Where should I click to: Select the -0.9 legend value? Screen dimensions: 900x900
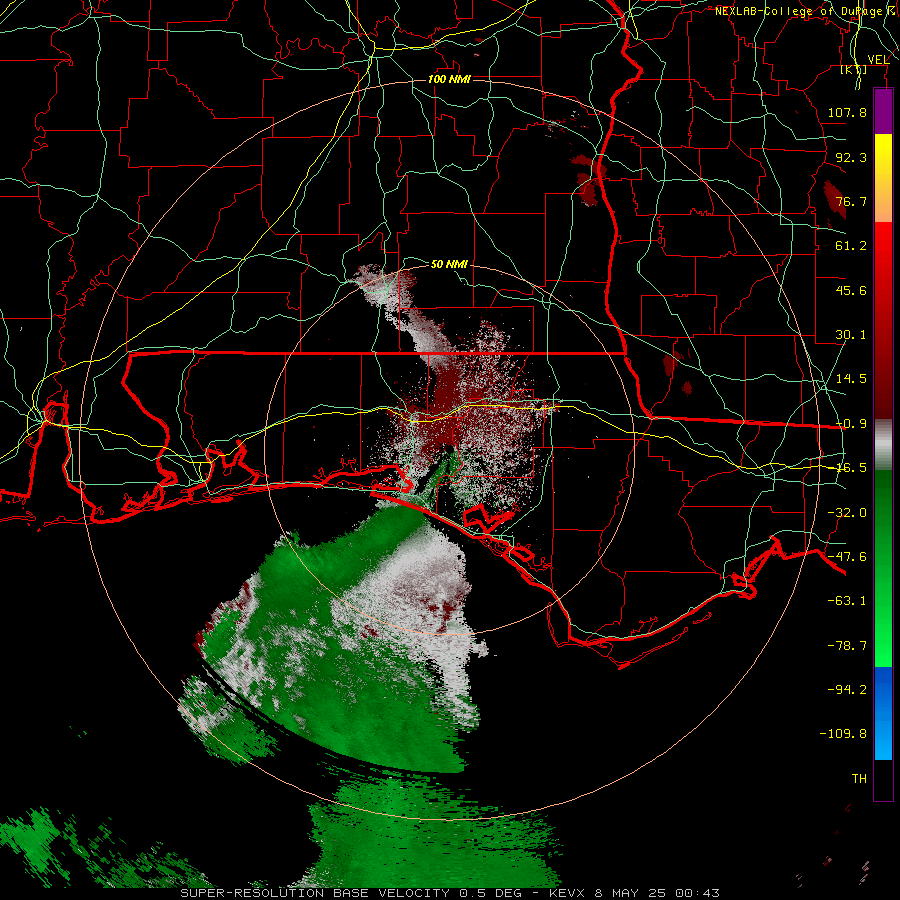(x=851, y=424)
